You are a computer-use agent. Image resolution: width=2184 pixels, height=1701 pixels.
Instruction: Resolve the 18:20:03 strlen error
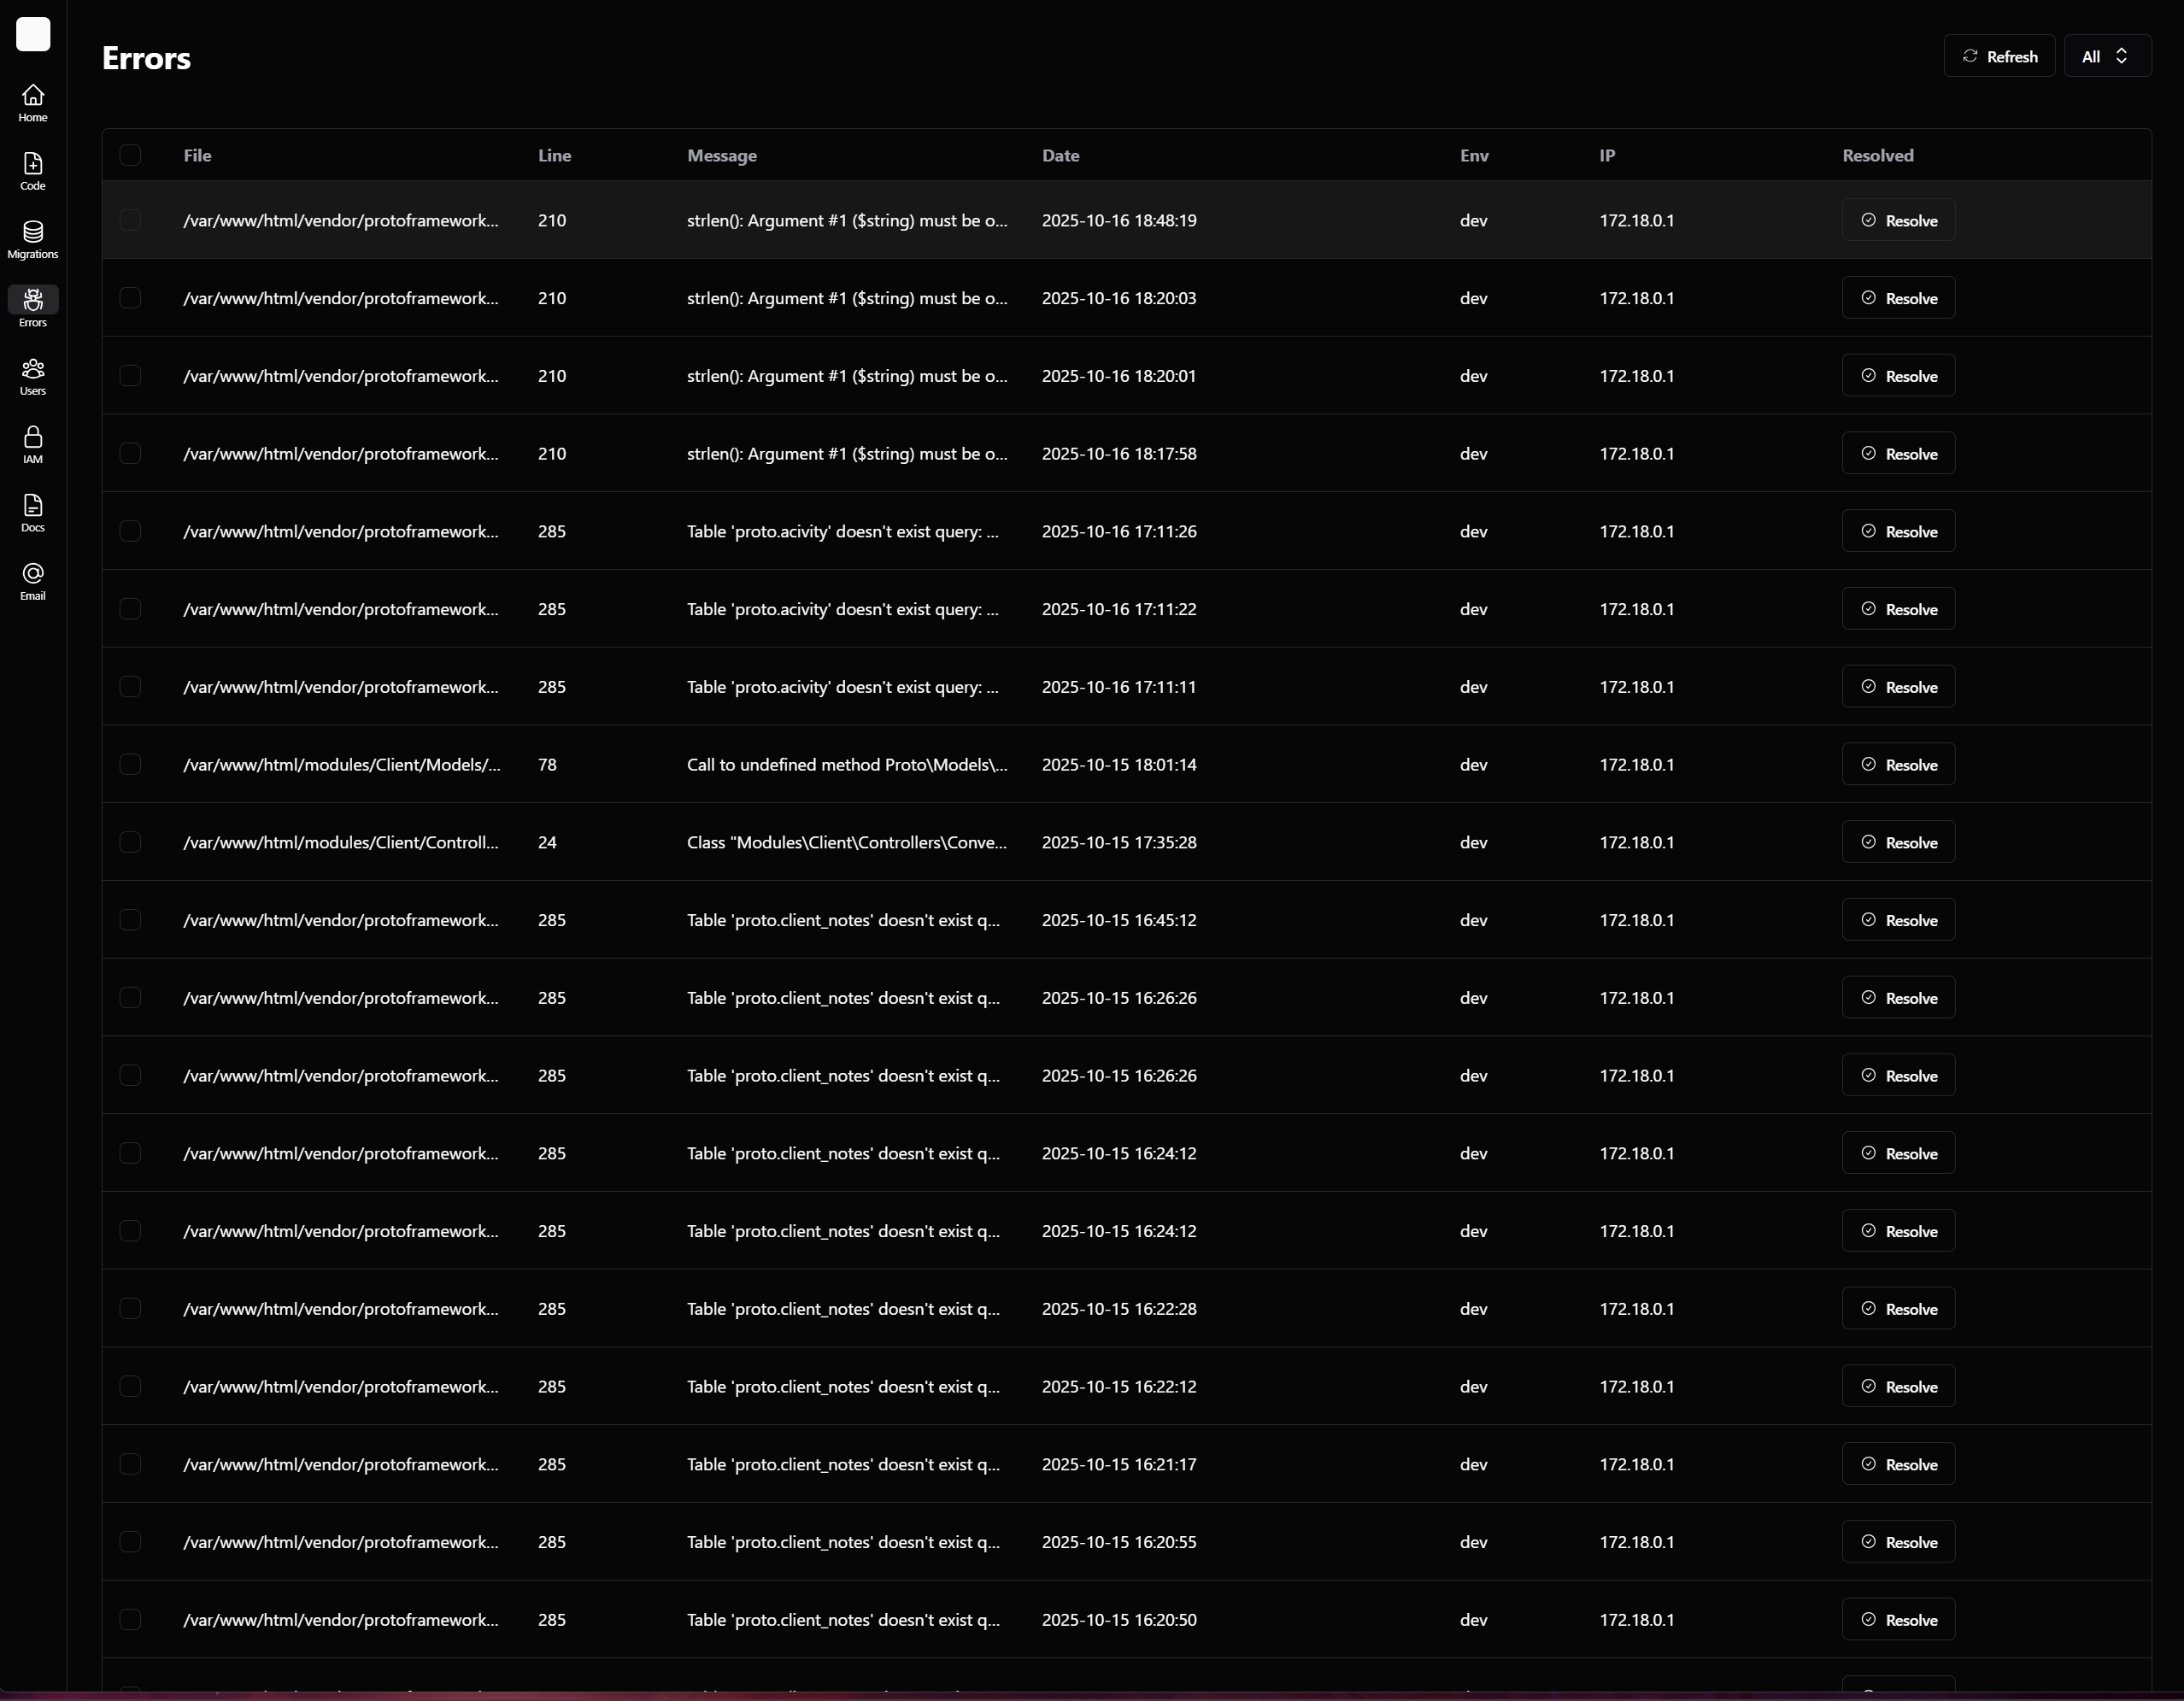[x=1897, y=298]
